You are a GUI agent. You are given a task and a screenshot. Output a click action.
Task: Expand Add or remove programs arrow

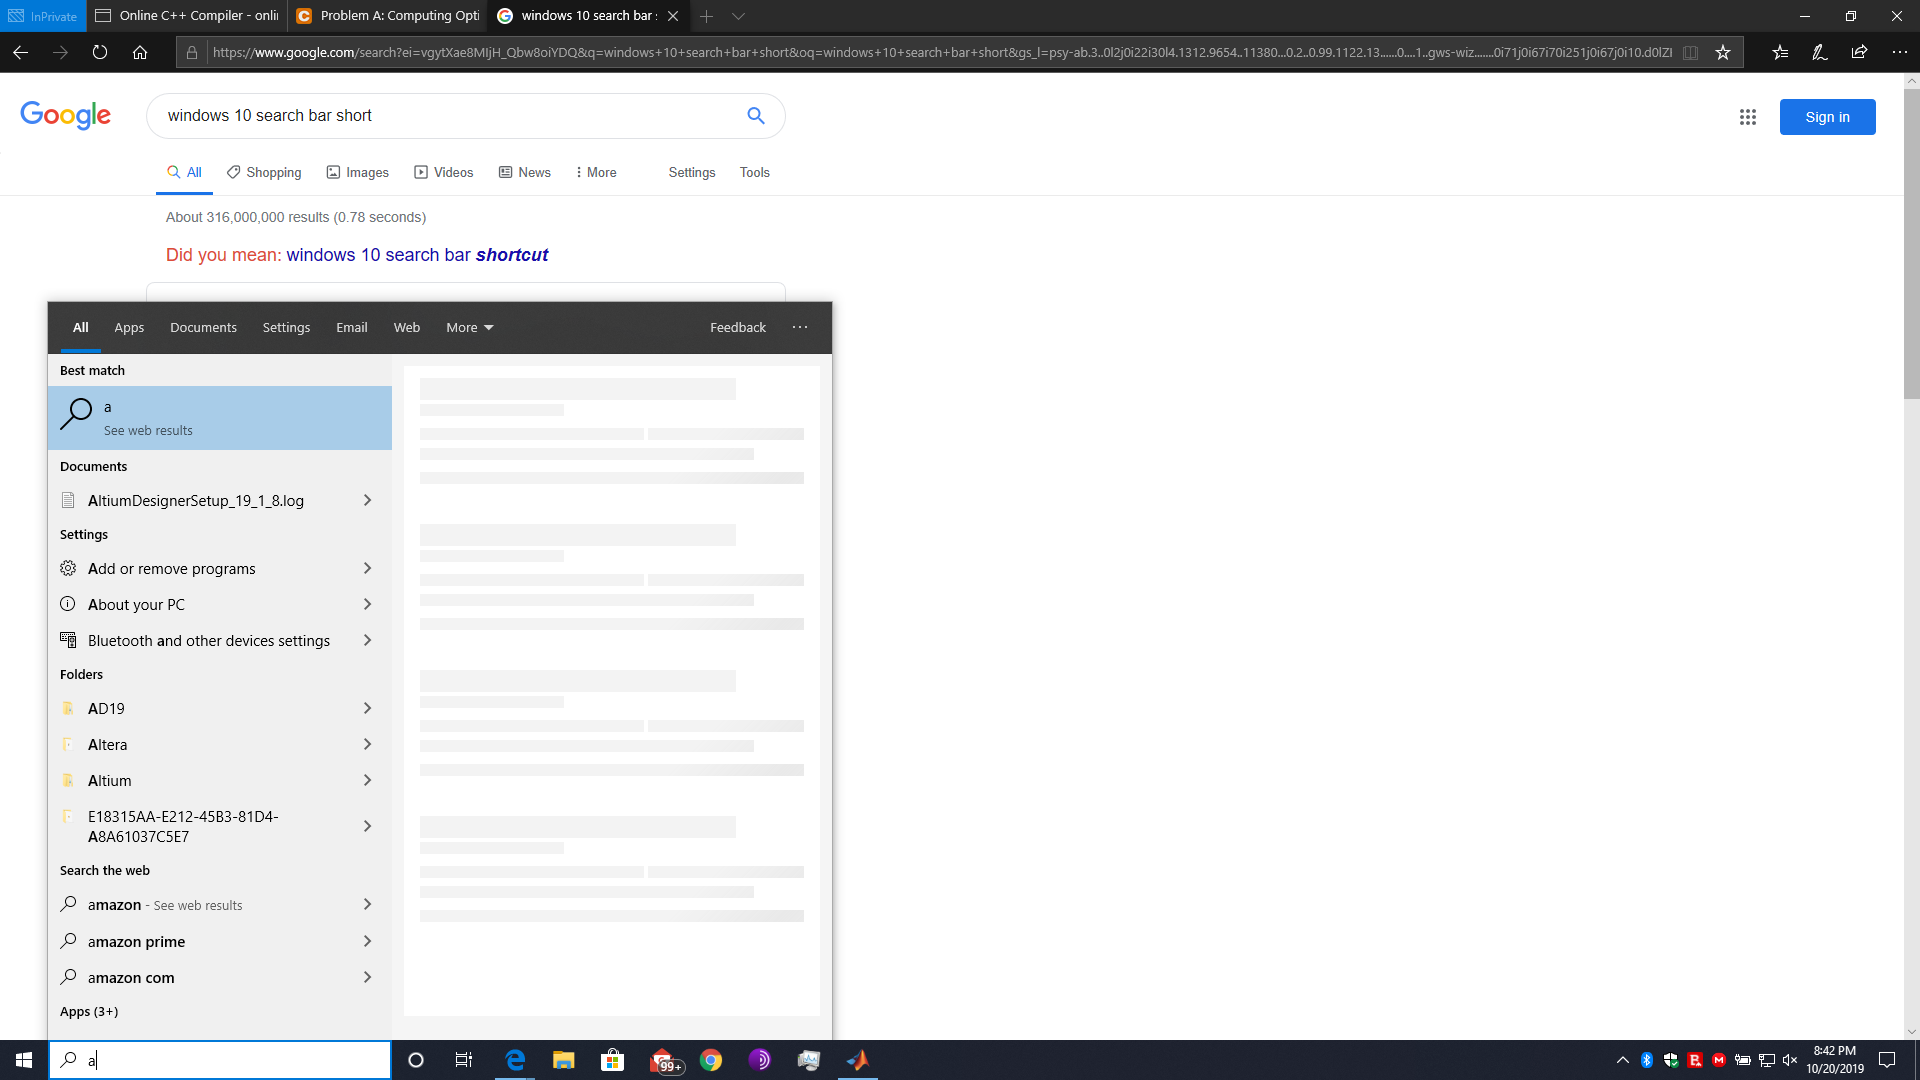click(367, 568)
